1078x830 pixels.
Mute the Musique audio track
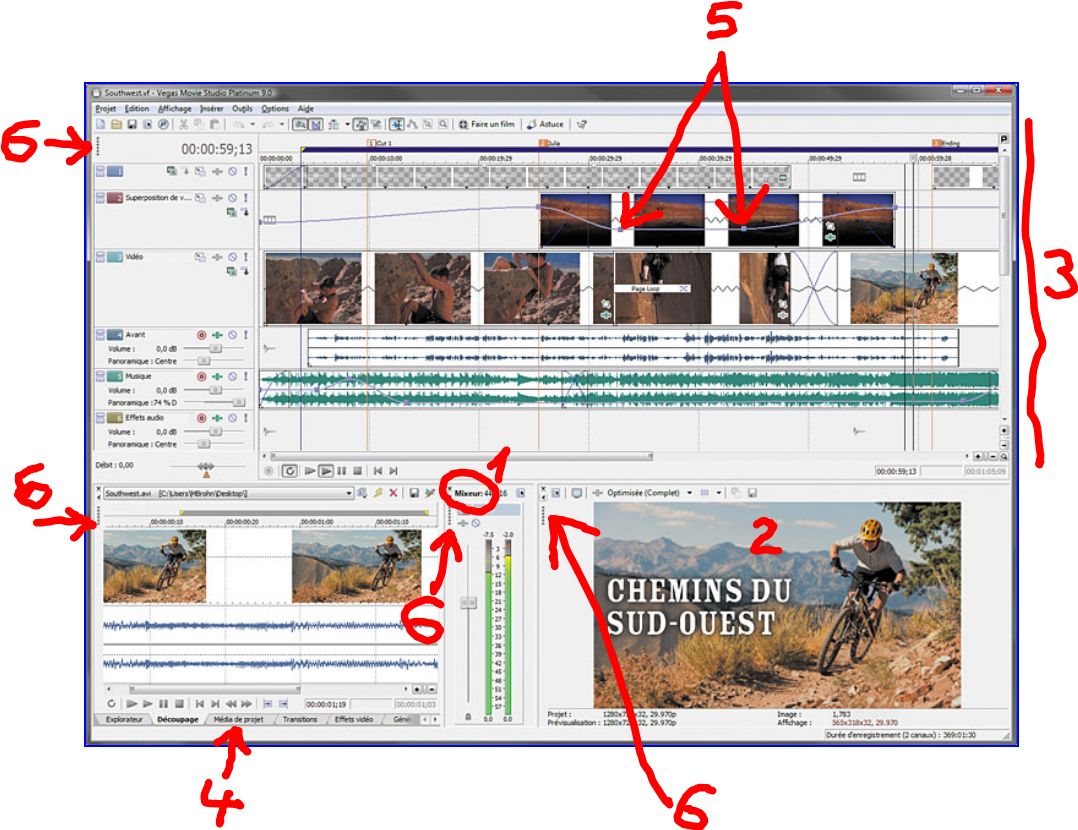pos(232,377)
